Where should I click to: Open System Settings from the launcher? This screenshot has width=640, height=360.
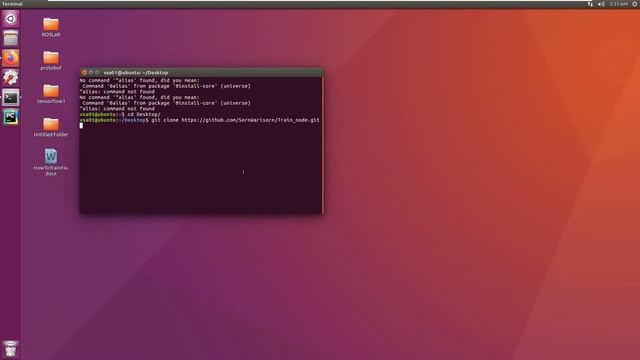click(11, 78)
